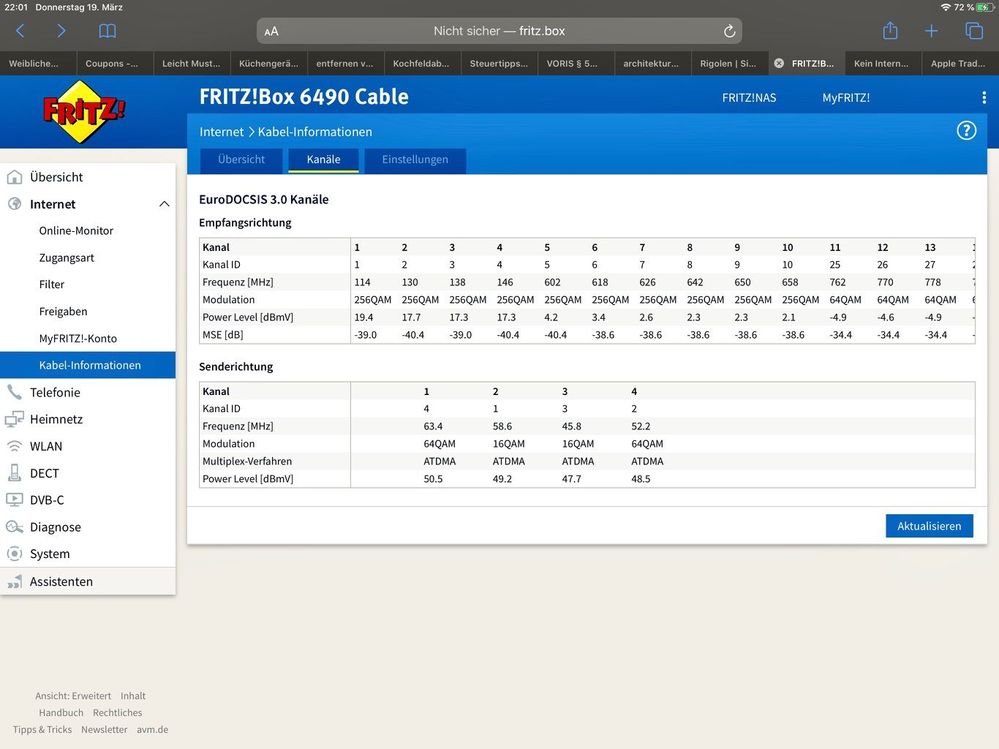Click the DVB-C television icon
Image resolution: width=999 pixels, height=749 pixels.
(14, 500)
